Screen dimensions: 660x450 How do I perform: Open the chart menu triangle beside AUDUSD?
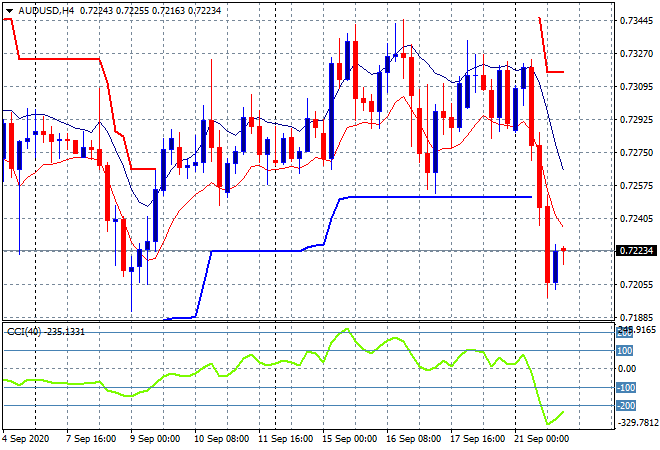pyautogui.click(x=9, y=11)
